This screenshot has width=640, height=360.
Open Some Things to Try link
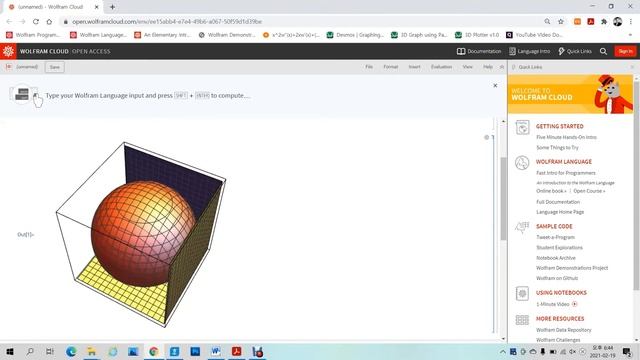(557, 148)
